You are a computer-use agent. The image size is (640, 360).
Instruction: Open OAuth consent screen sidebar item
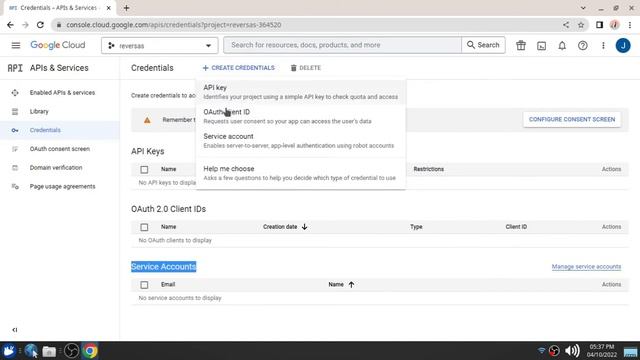pyautogui.click(x=60, y=149)
